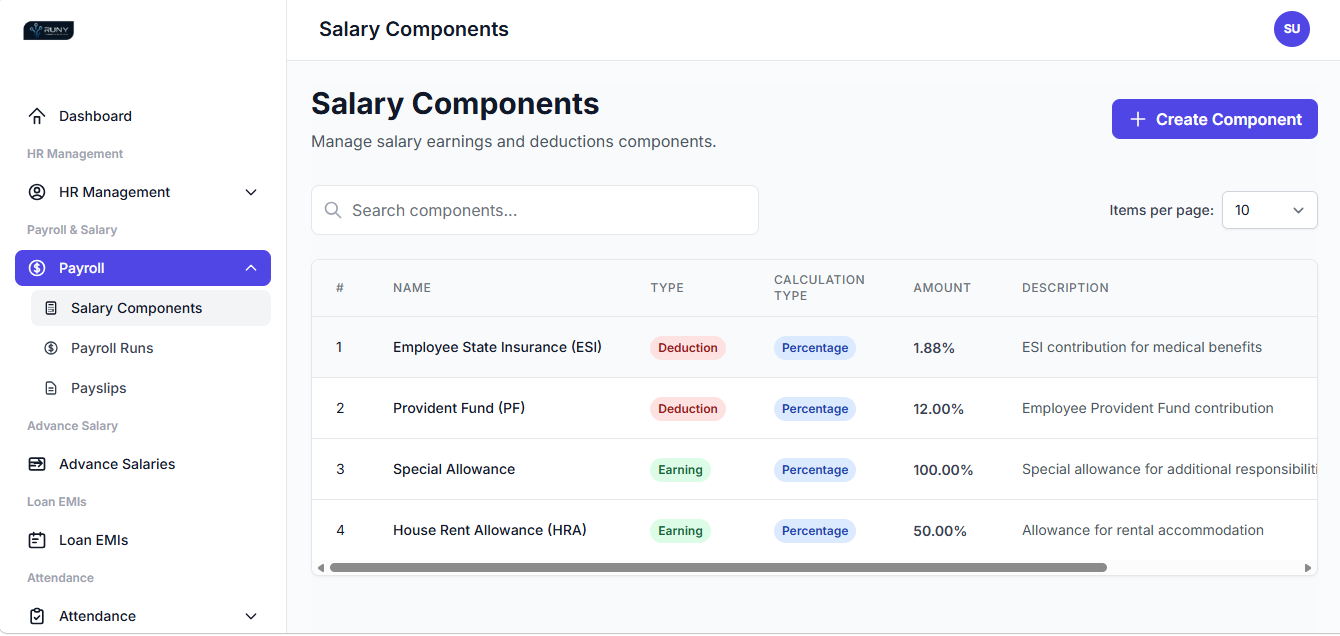Click the HR Management person icon
This screenshot has height=636, width=1340.
coord(37,192)
